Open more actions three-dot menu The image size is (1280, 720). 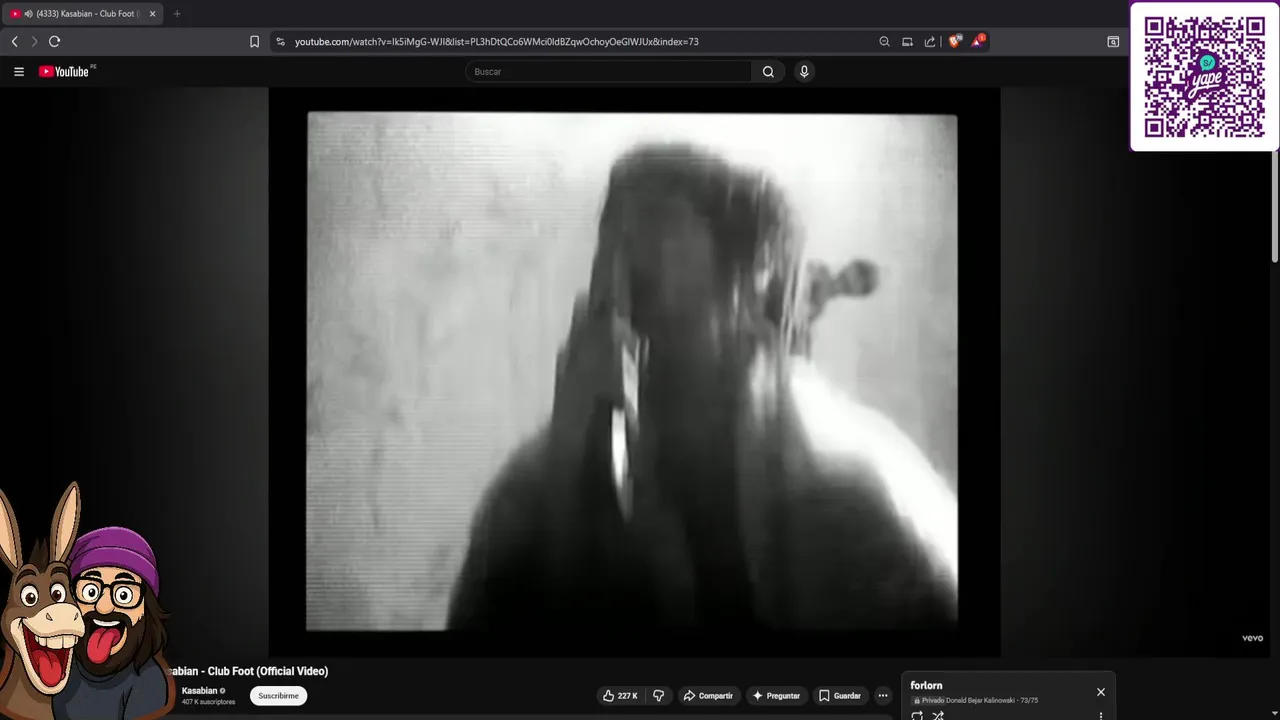point(882,696)
